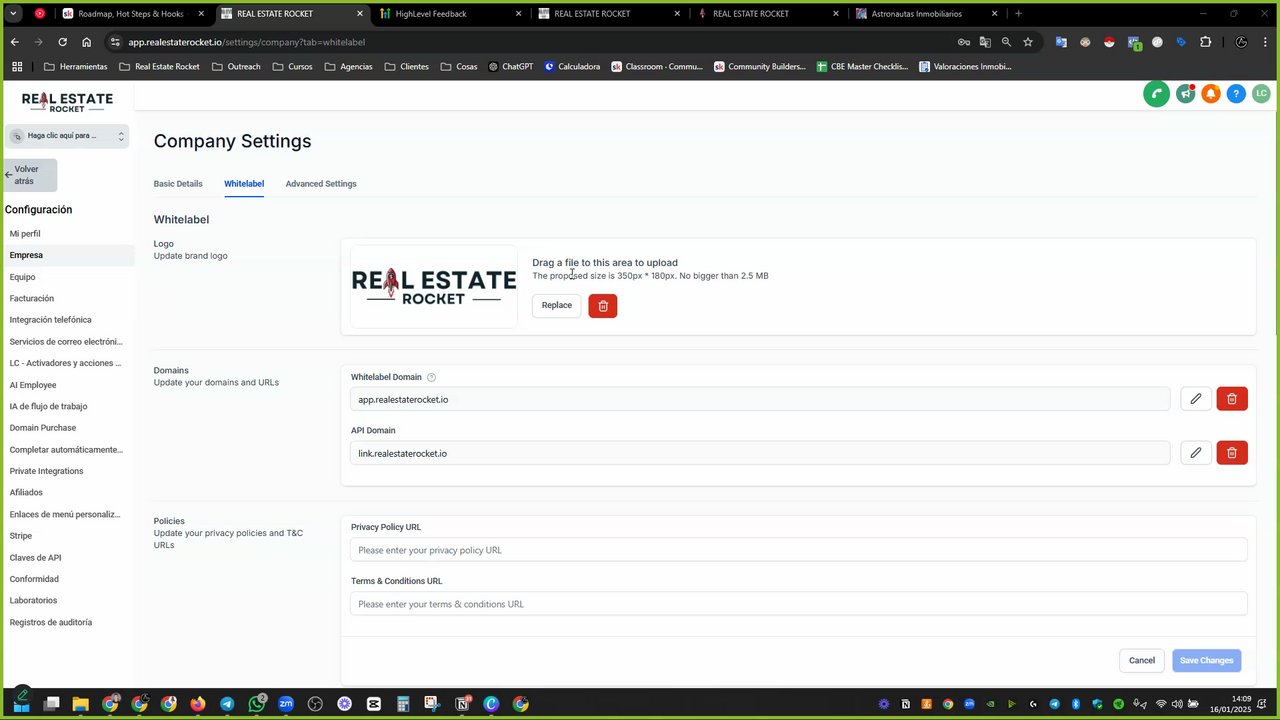Click the Replace logo button
The image size is (1280, 720).
coord(557,305)
